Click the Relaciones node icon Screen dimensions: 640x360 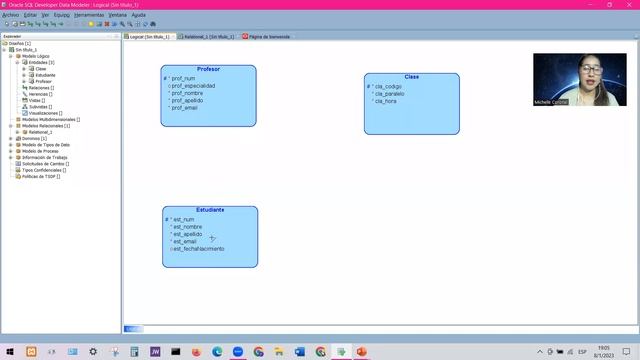pyautogui.click(x=25, y=88)
